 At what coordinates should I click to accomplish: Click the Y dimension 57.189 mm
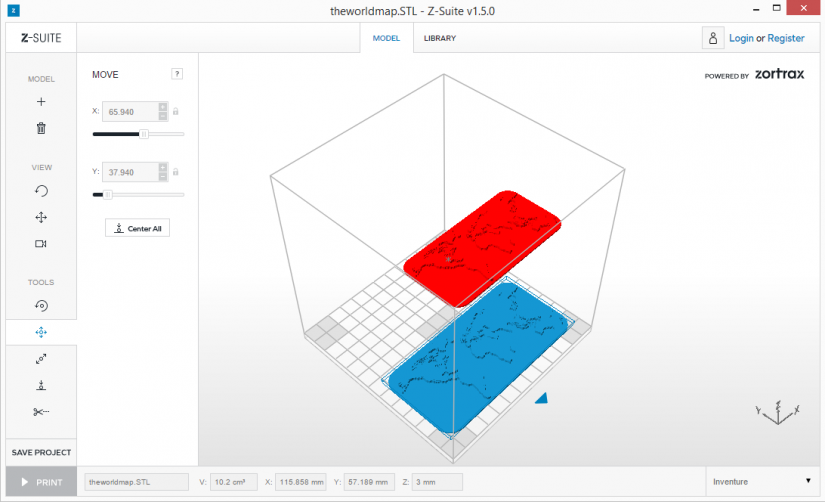[369, 481]
